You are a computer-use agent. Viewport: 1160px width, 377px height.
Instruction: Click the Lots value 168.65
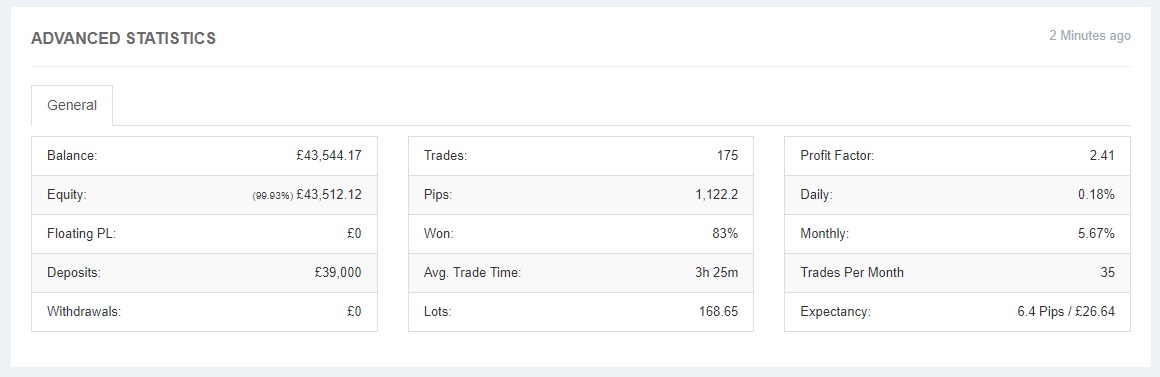(718, 311)
